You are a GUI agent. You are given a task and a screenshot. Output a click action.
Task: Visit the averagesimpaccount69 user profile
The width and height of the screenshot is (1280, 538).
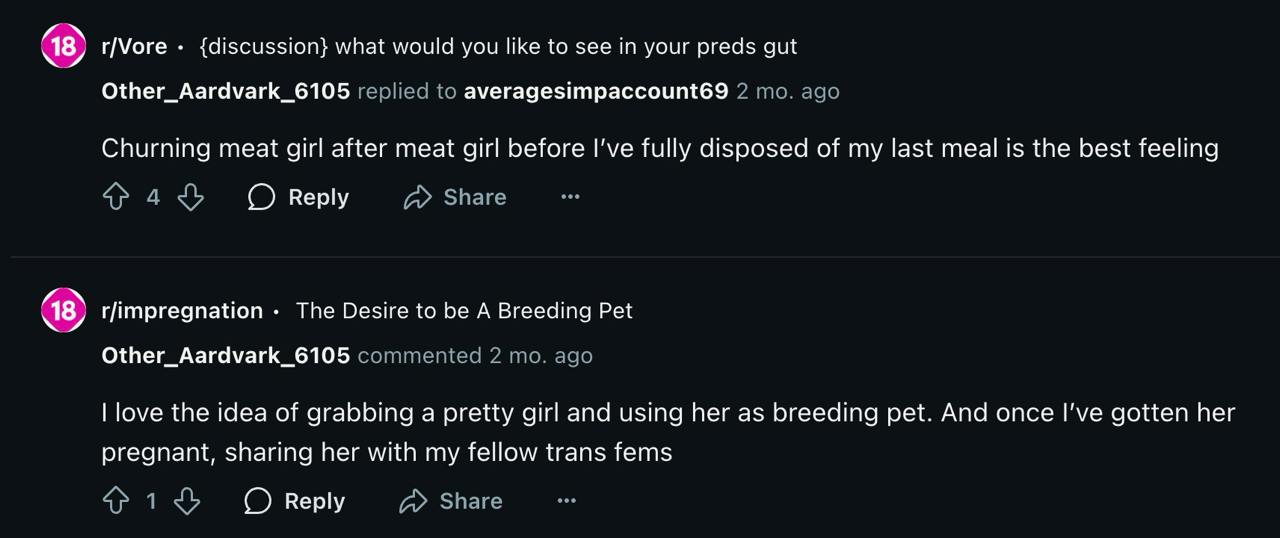[596, 91]
